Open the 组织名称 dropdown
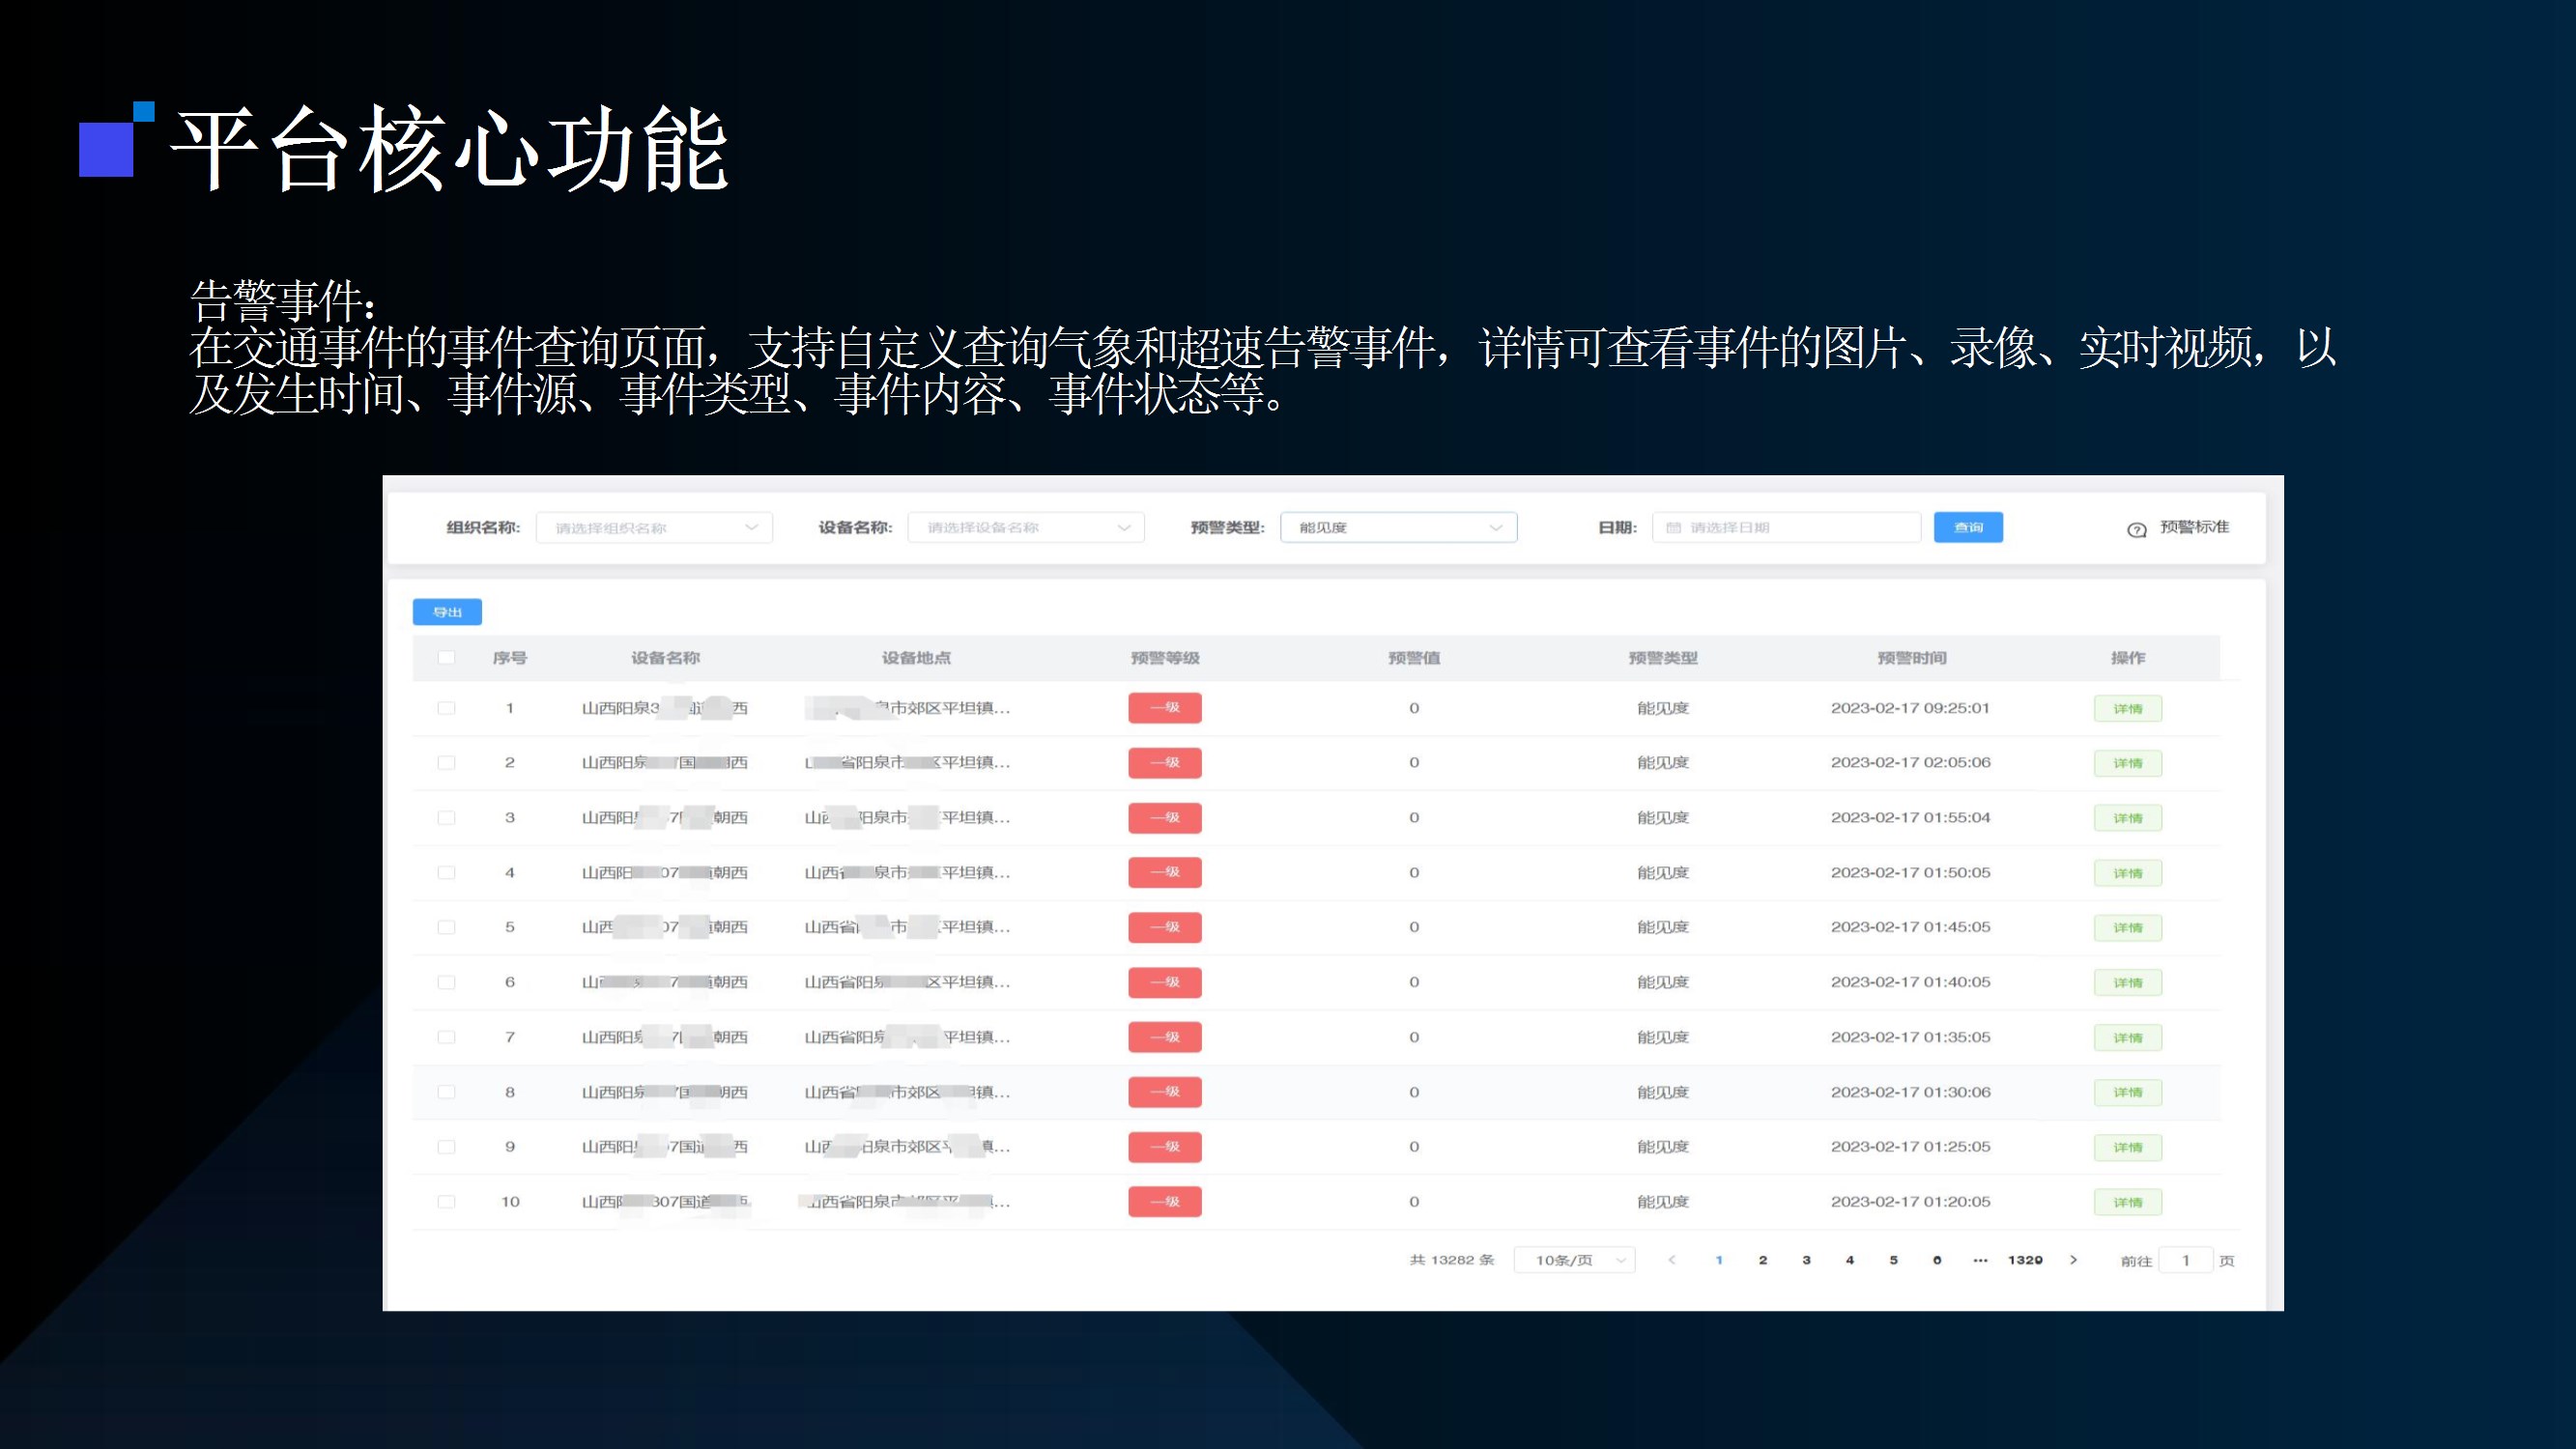Image resolution: width=2576 pixels, height=1449 pixels. tap(654, 528)
